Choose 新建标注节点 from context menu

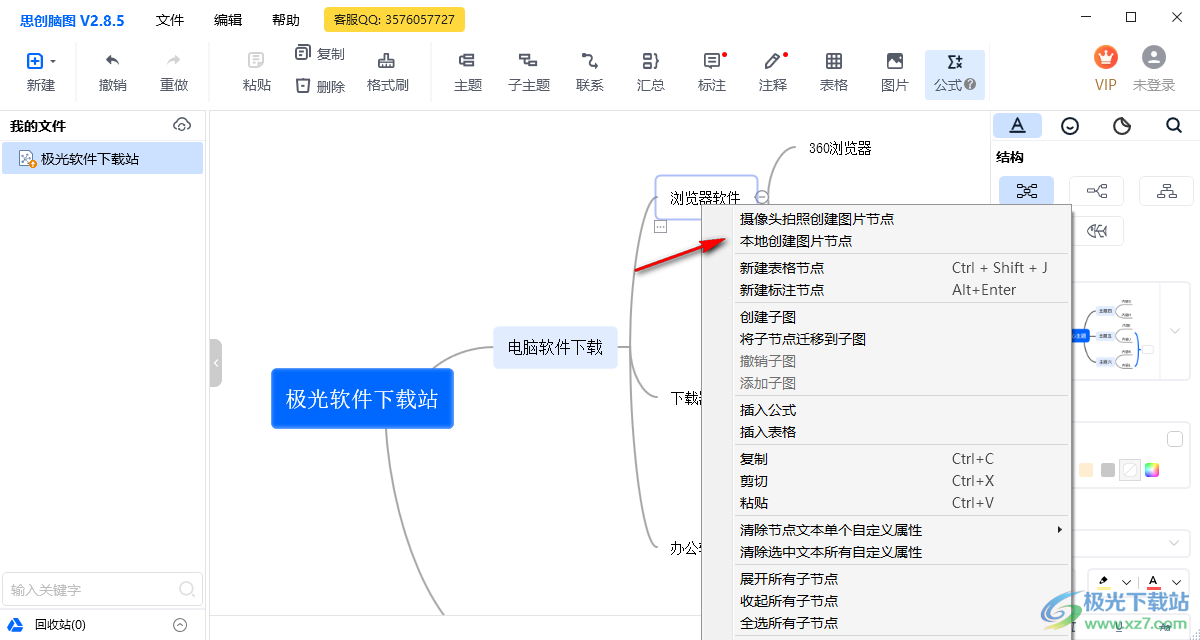pyautogui.click(x=887, y=290)
